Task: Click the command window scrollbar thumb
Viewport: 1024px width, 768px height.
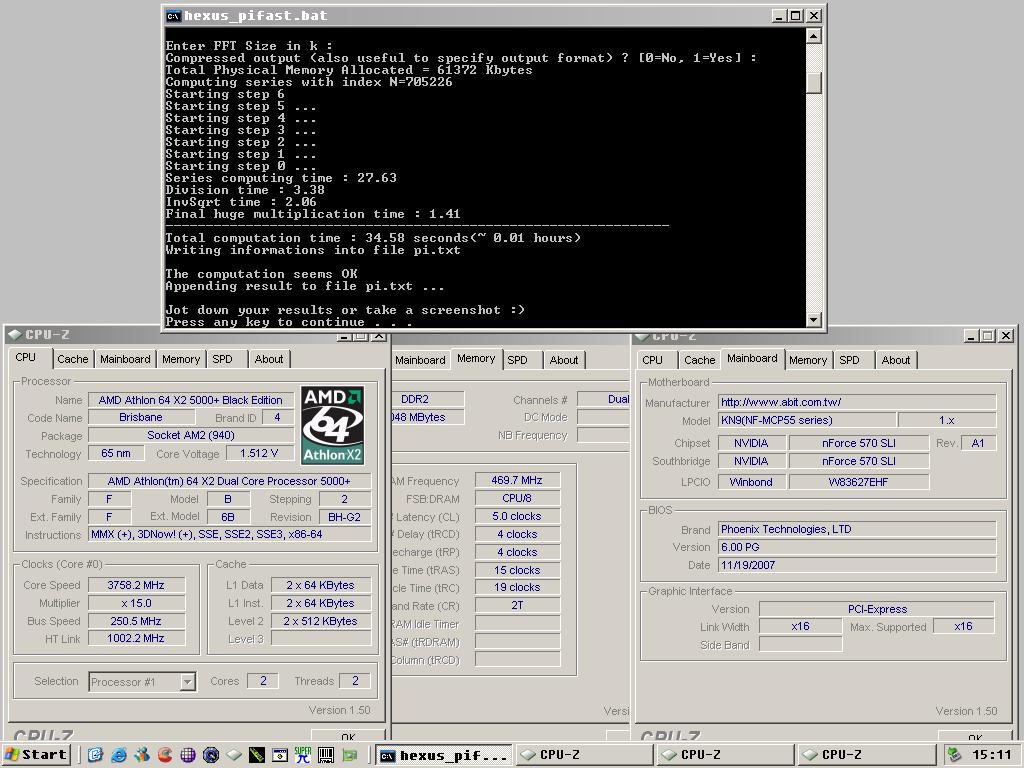Action: 814,83
